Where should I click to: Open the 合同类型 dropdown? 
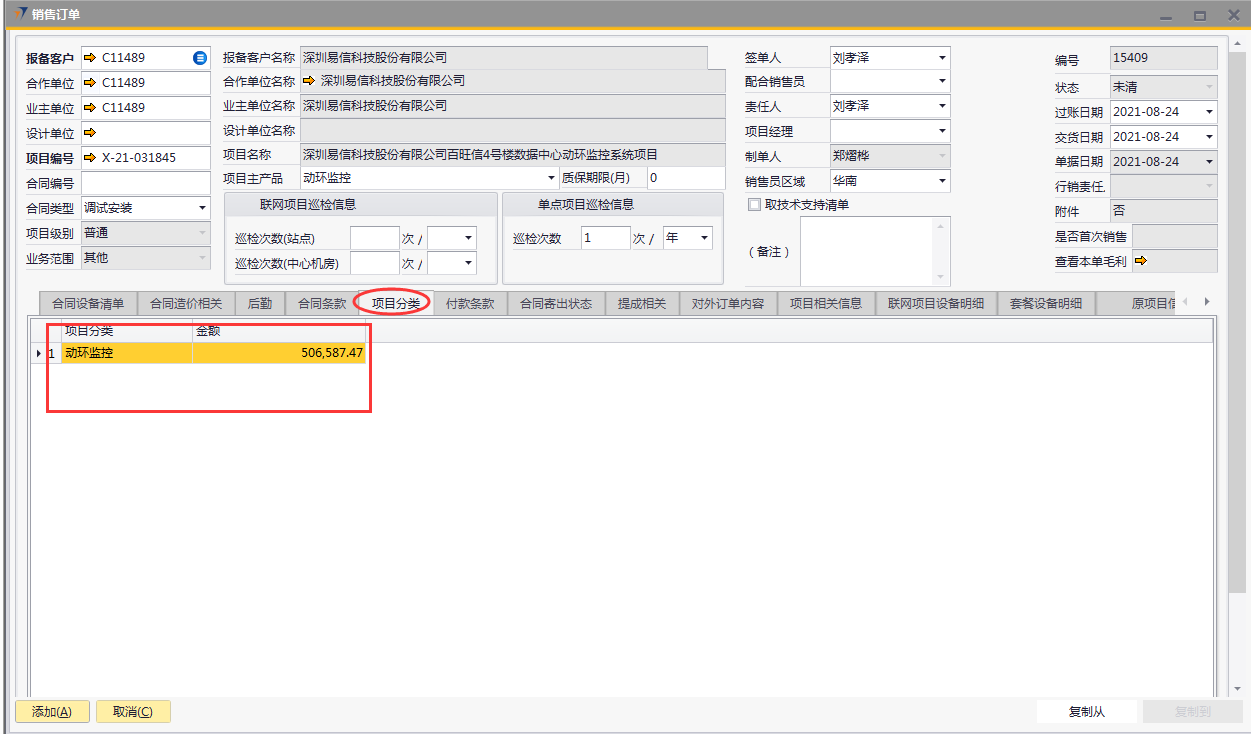click(202, 208)
